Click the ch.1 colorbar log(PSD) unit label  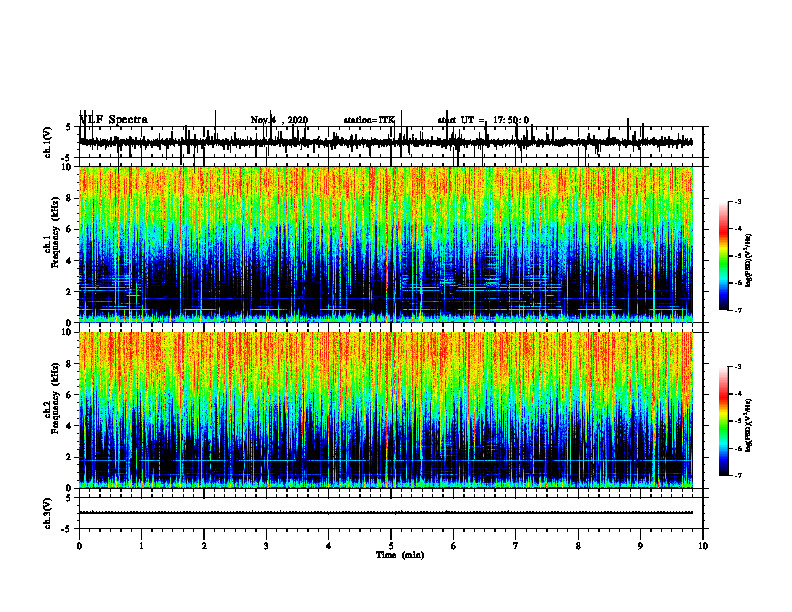tap(749, 260)
